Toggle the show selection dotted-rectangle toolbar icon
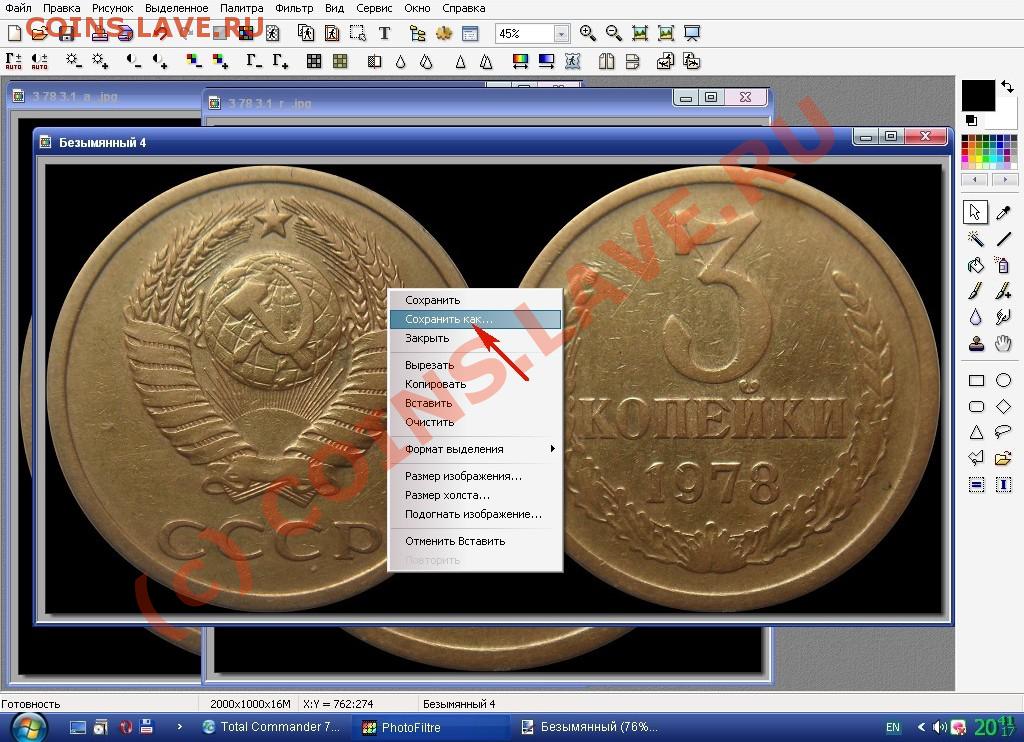The image size is (1024, 742). (x=358, y=33)
